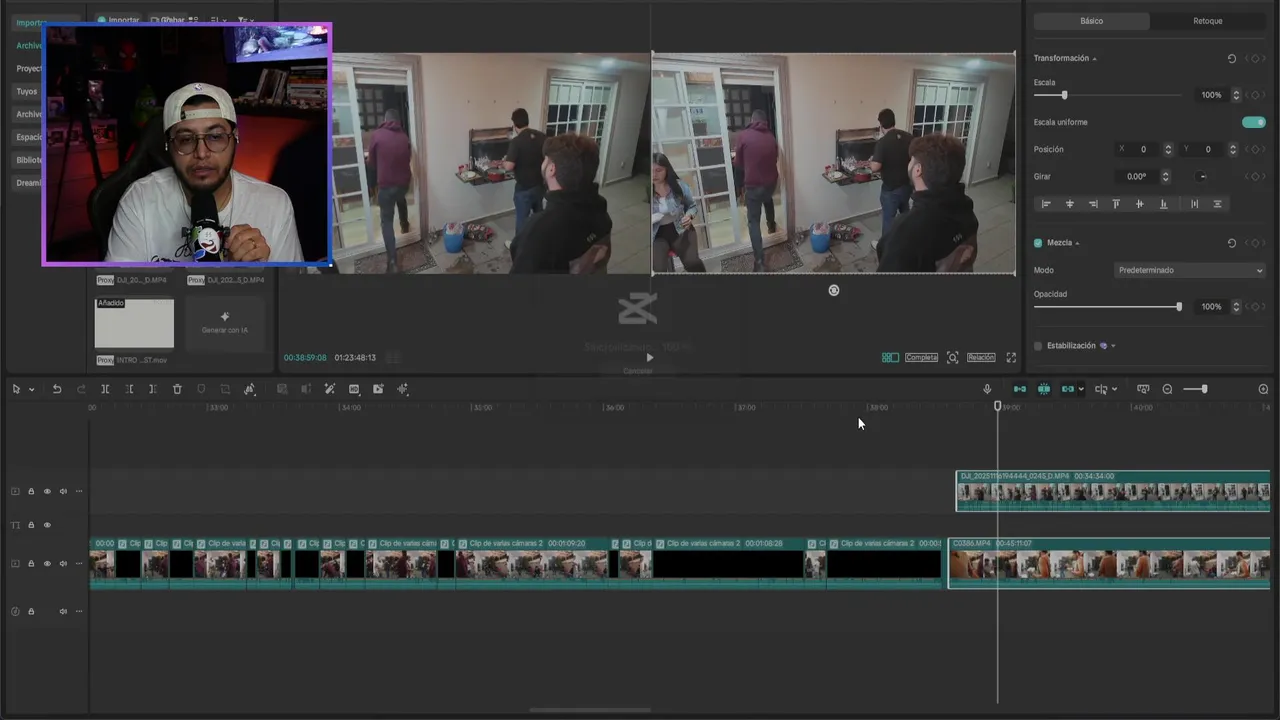
Task: Reset the Mezcla settings
Action: [1232, 243]
